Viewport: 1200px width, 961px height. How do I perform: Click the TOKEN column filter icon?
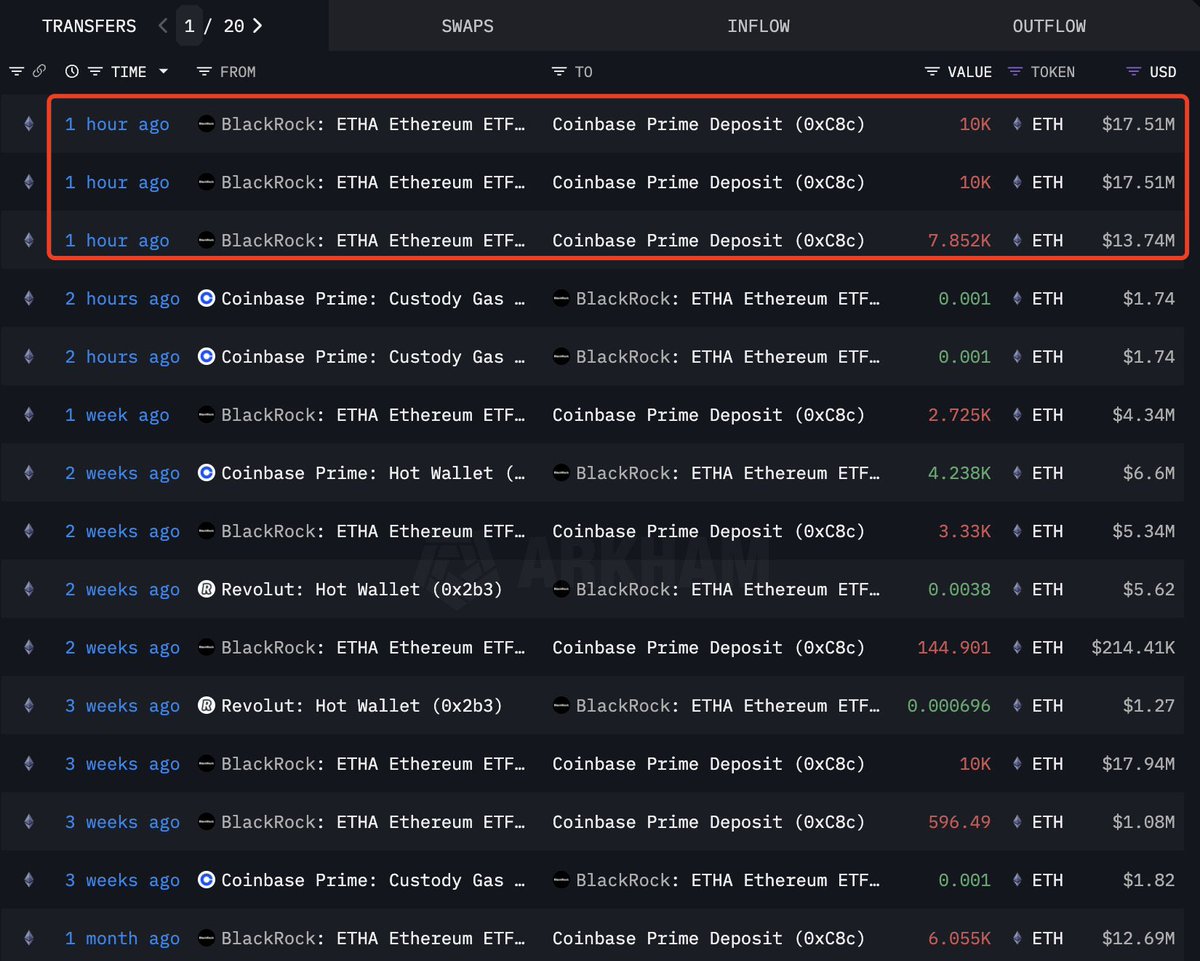pos(1014,72)
